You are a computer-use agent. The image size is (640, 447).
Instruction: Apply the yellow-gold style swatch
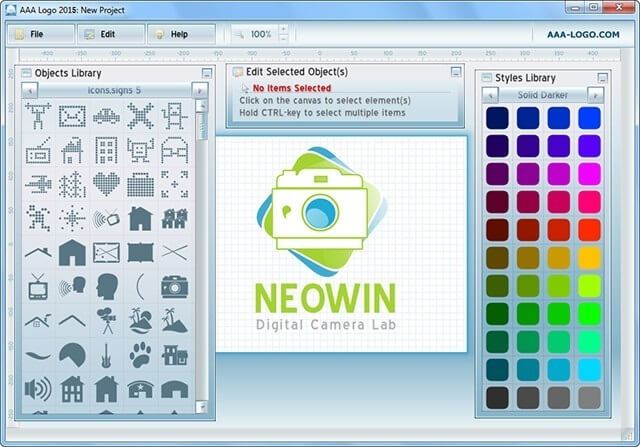point(589,258)
